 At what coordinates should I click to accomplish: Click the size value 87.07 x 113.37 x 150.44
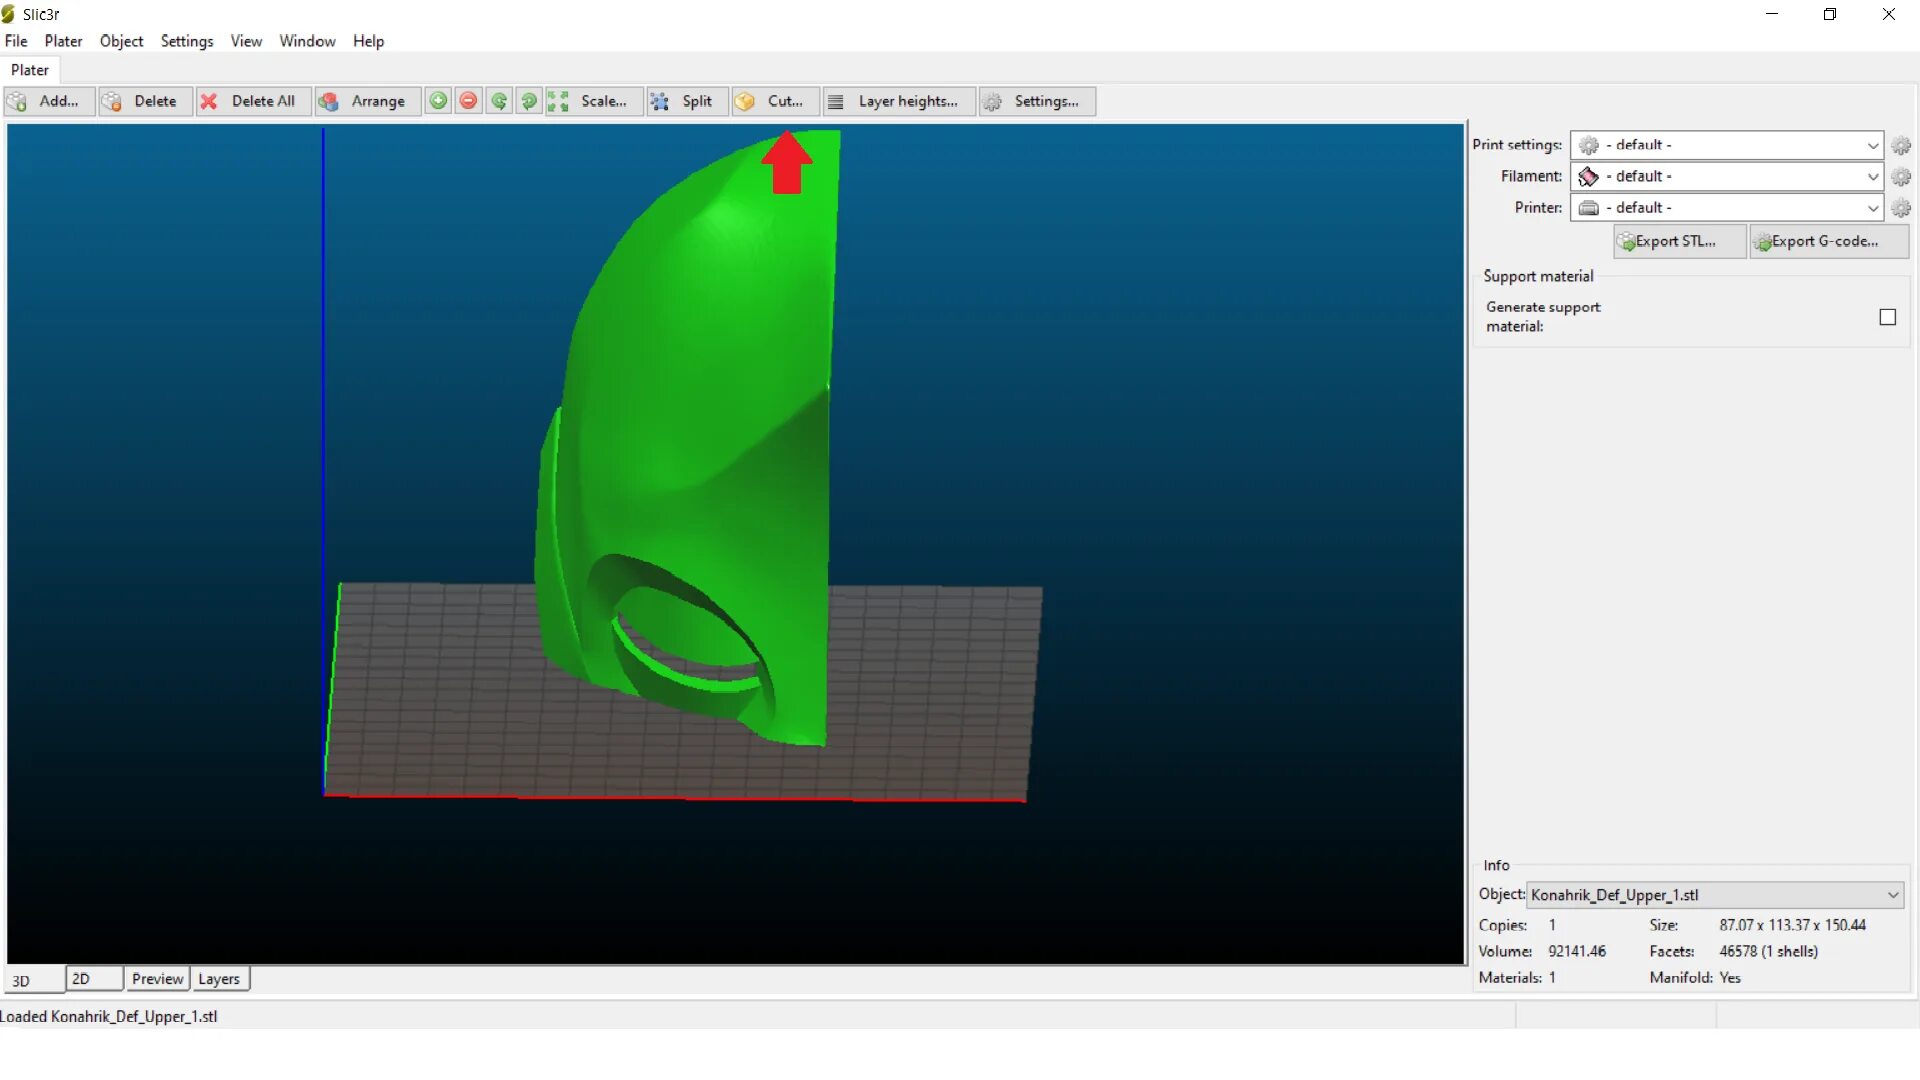point(1792,925)
